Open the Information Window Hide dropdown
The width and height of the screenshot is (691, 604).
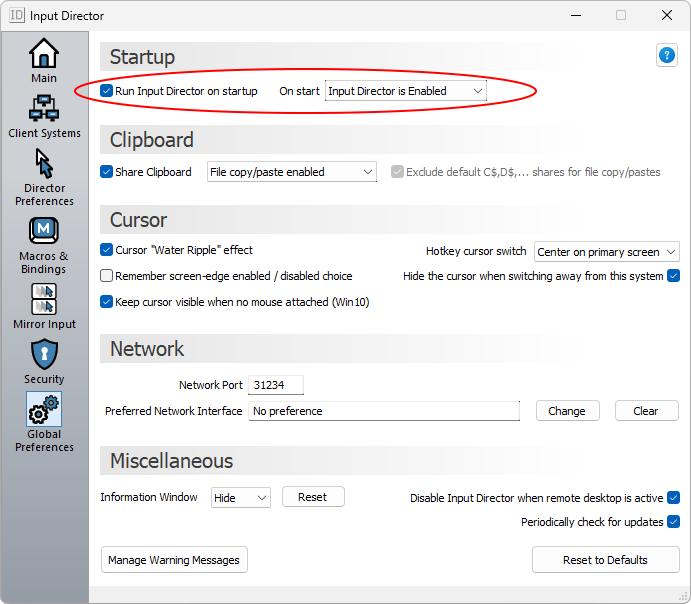point(240,497)
